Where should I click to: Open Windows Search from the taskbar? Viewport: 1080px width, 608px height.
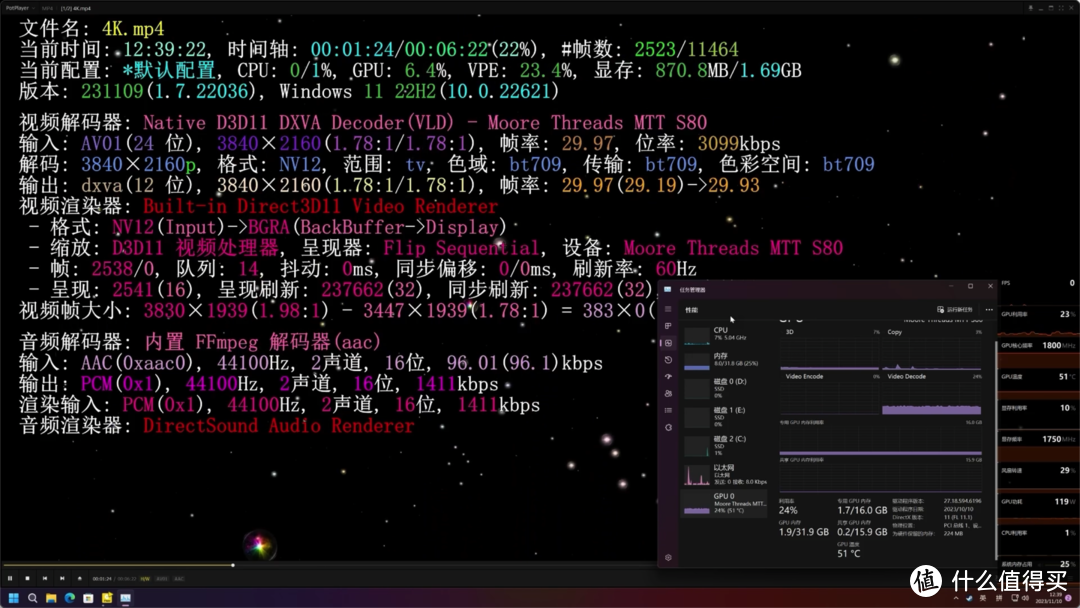[x=32, y=598]
